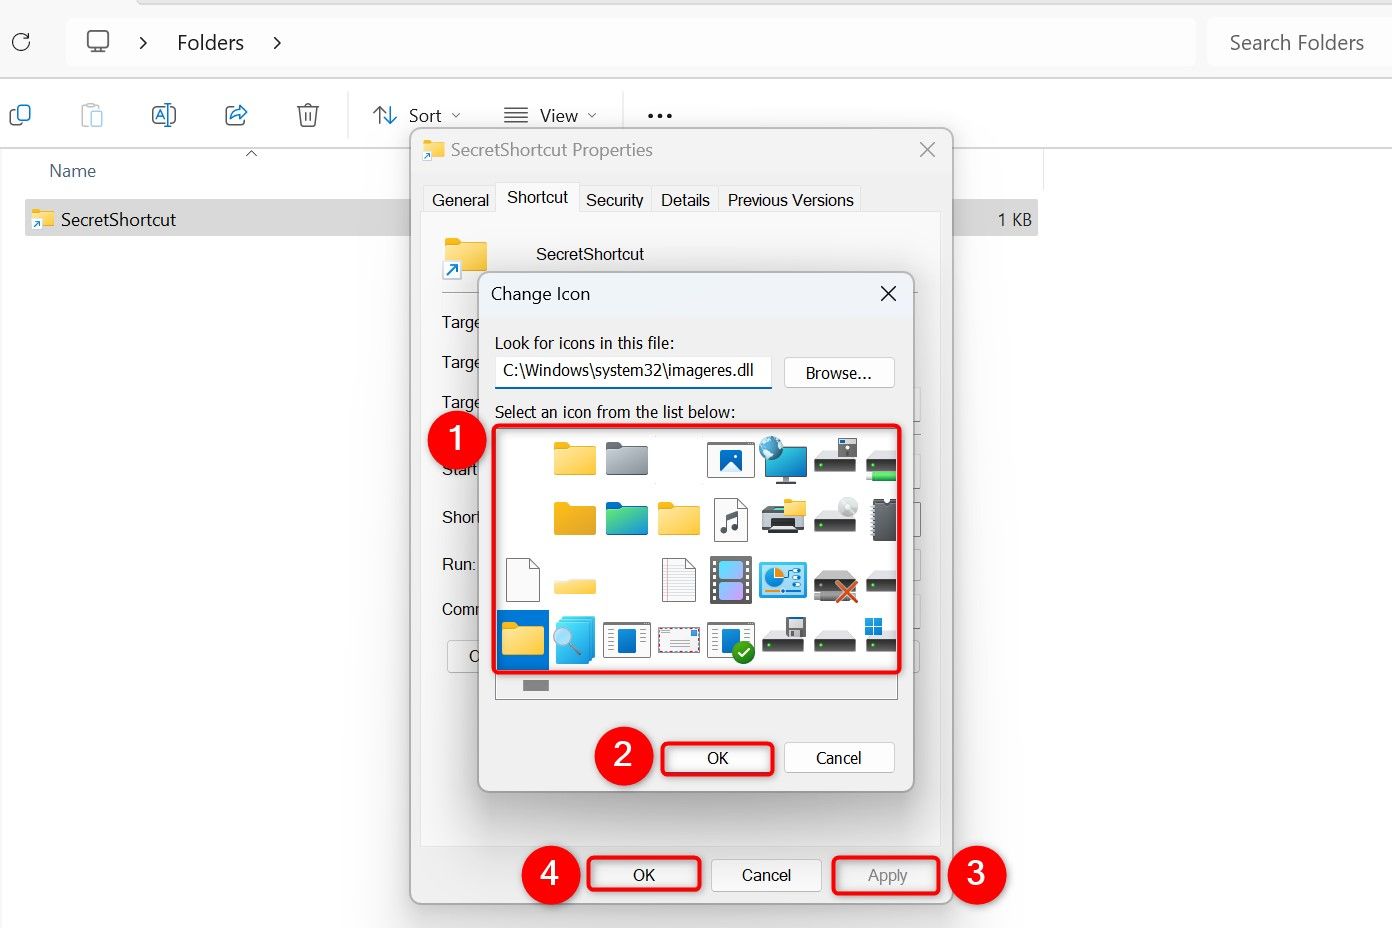Pick the teal folder icon
Screen dimensions: 1392x928
pyautogui.click(x=627, y=519)
